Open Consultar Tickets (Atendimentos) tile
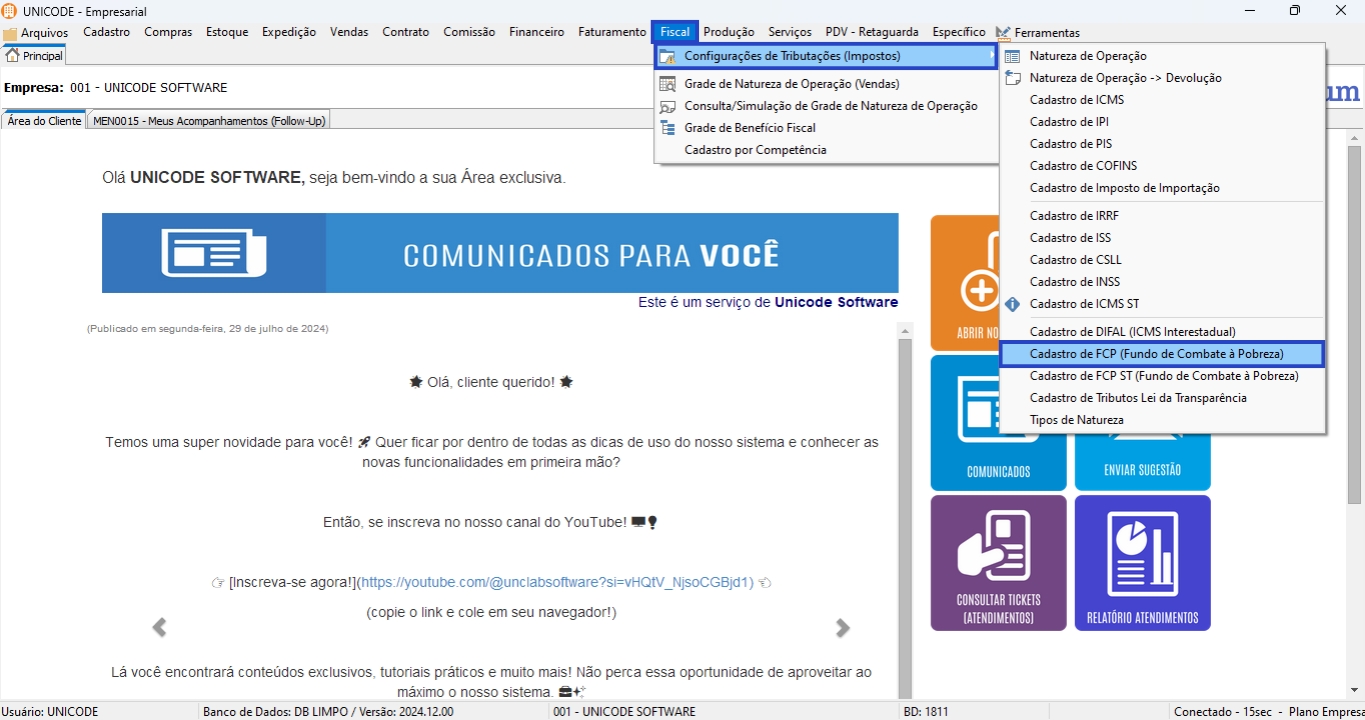The image size is (1365, 720). click(x=998, y=563)
